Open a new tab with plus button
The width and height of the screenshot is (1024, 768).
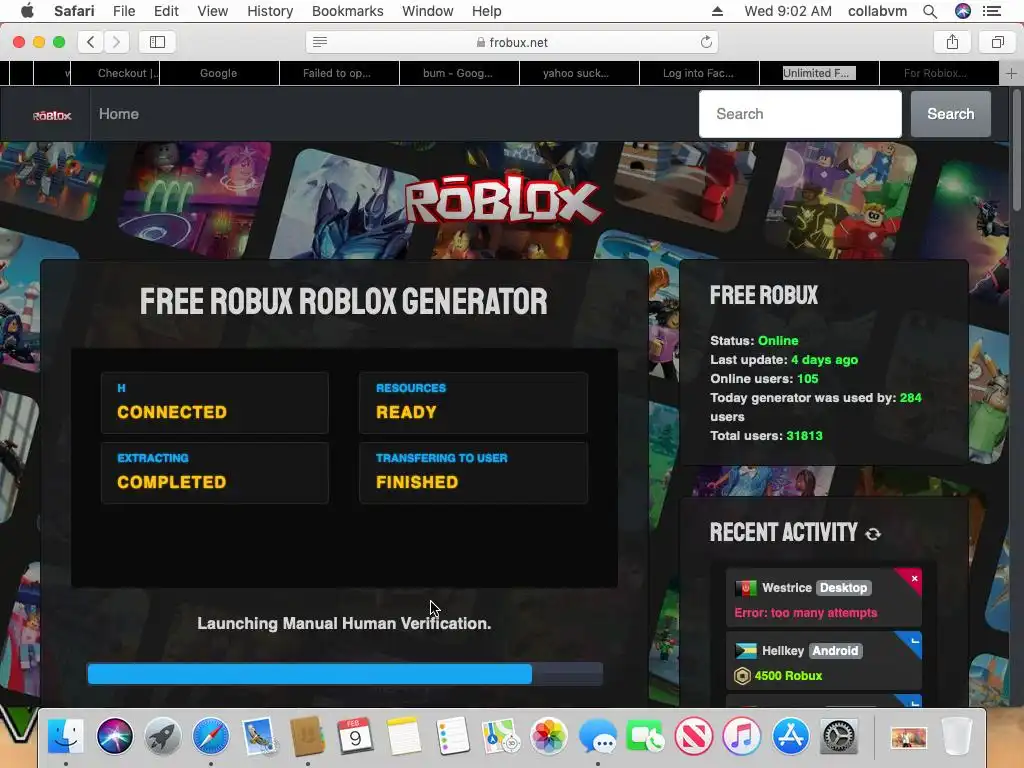1011,73
